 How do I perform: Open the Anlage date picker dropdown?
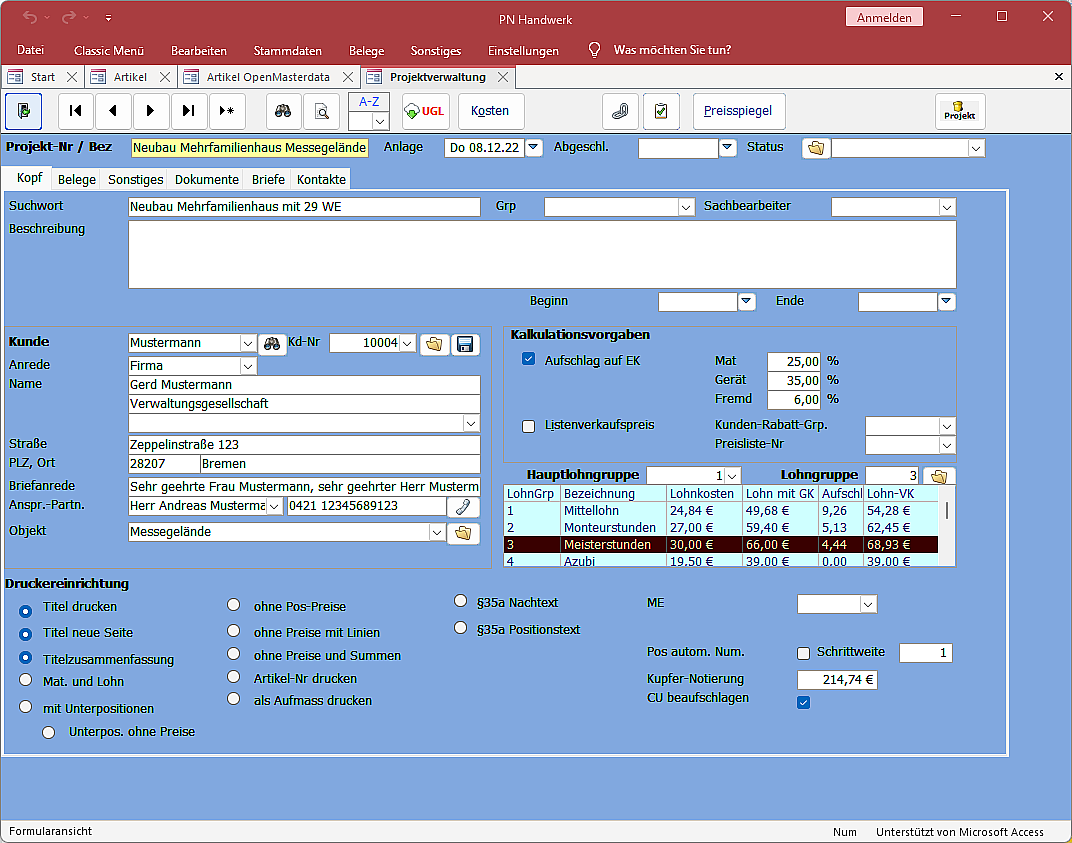click(x=534, y=148)
